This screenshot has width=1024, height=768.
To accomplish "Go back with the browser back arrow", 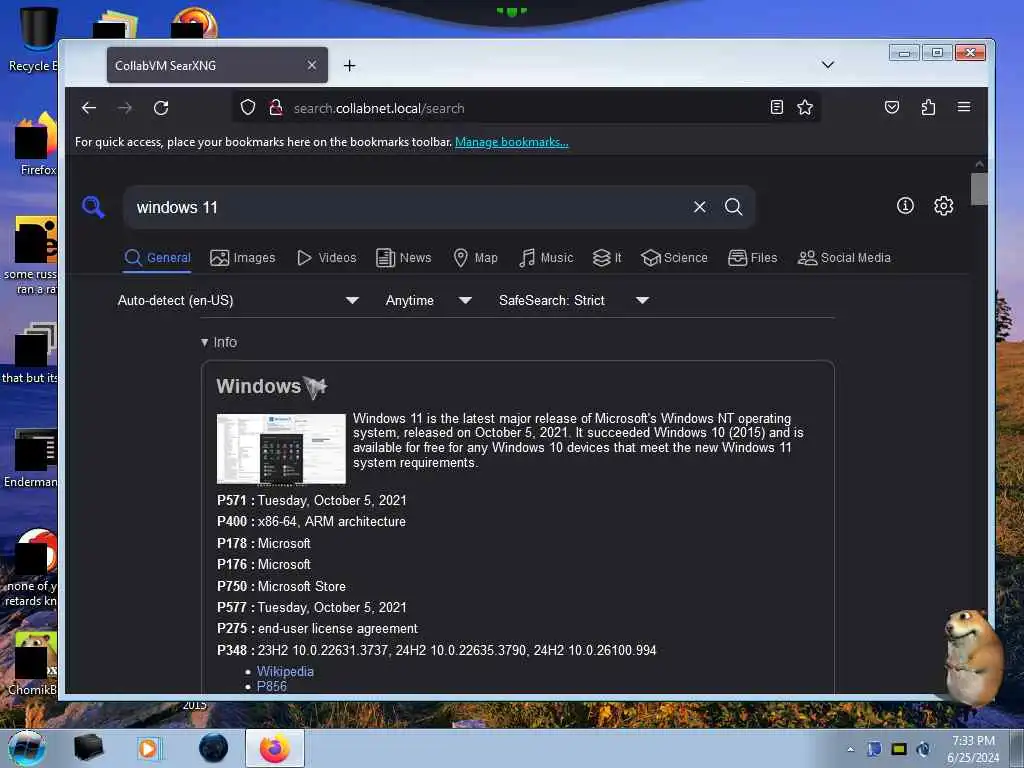I will 89,108.
